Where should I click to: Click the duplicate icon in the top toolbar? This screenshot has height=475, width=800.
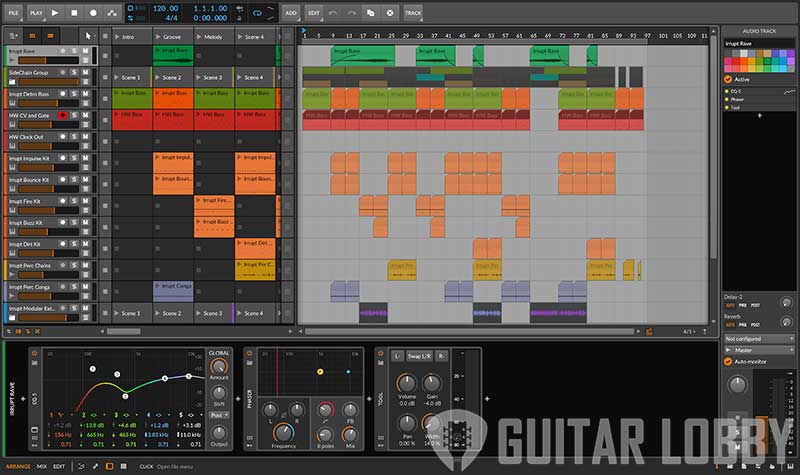(x=371, y=13)
